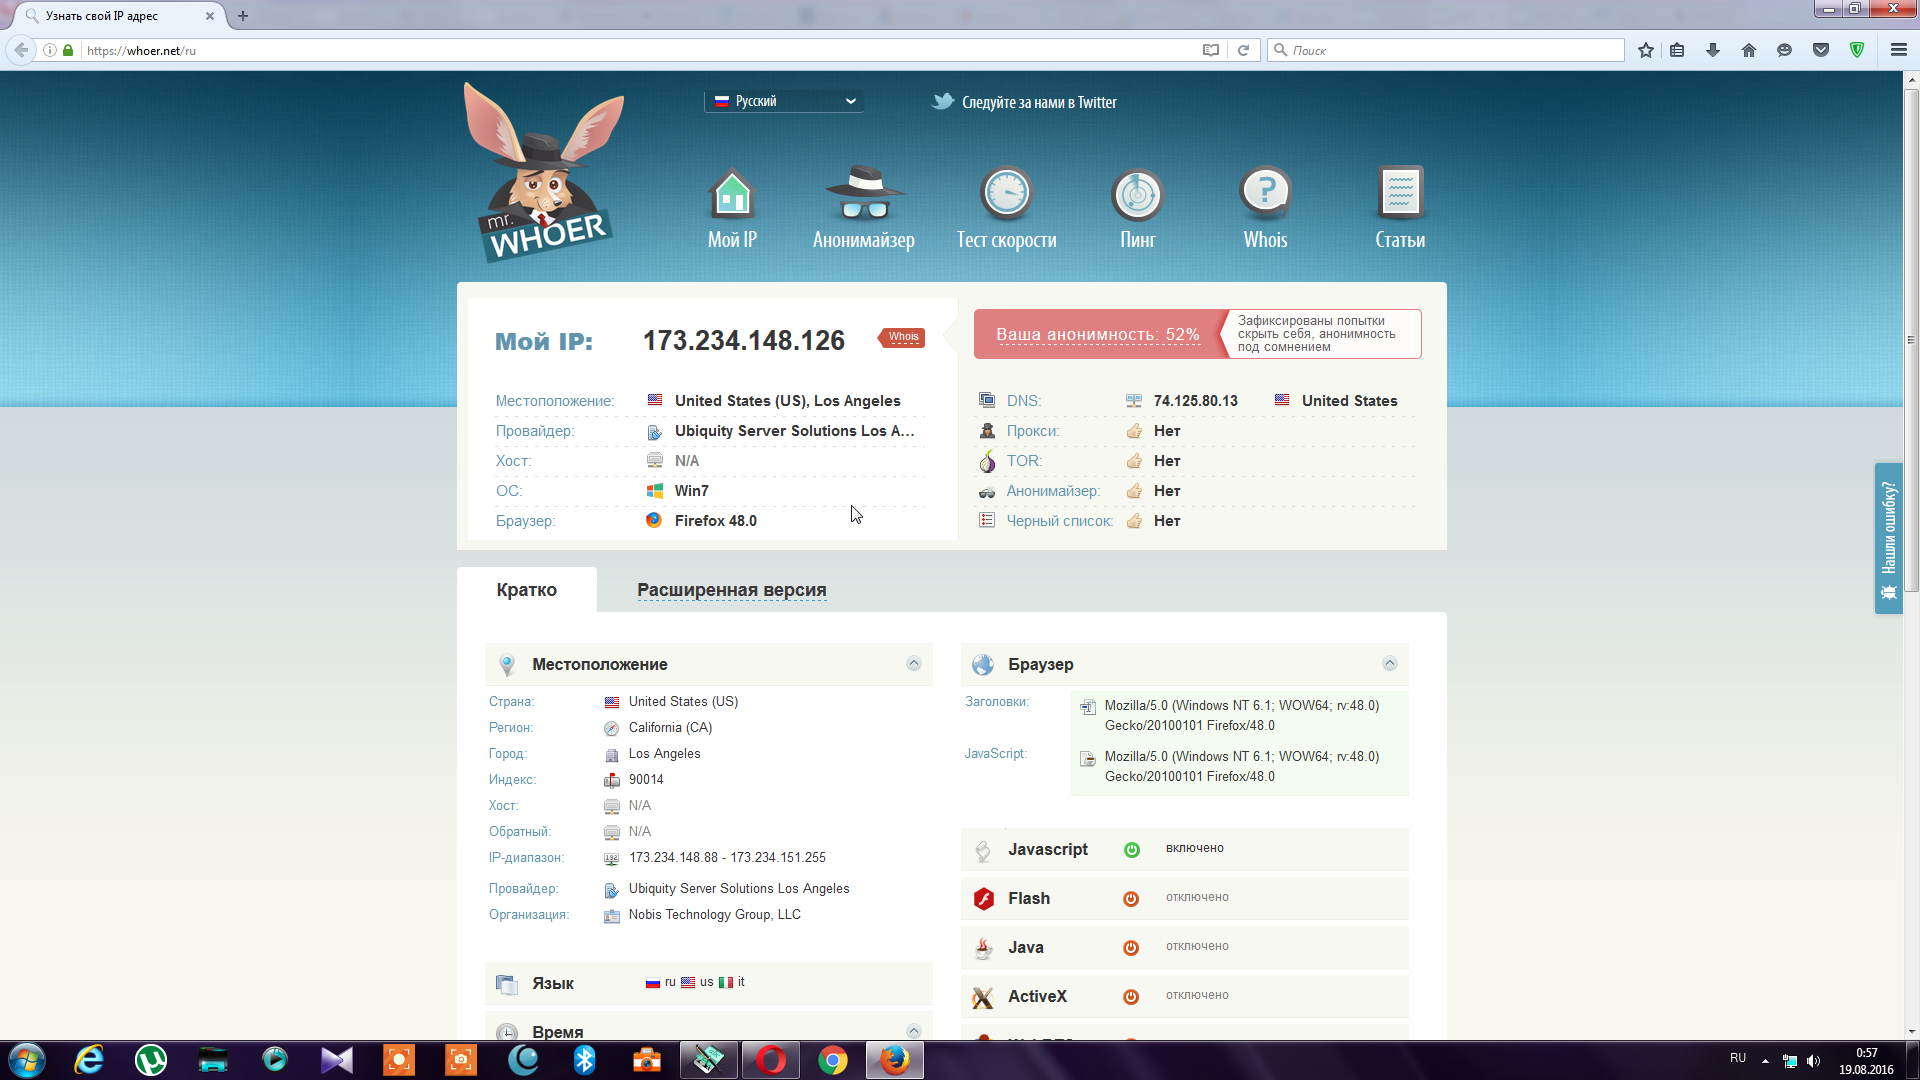Collapse the Местоположение section
Image resolution: width=1920 pixels, height=1080 pixels.
pos(913,663)
